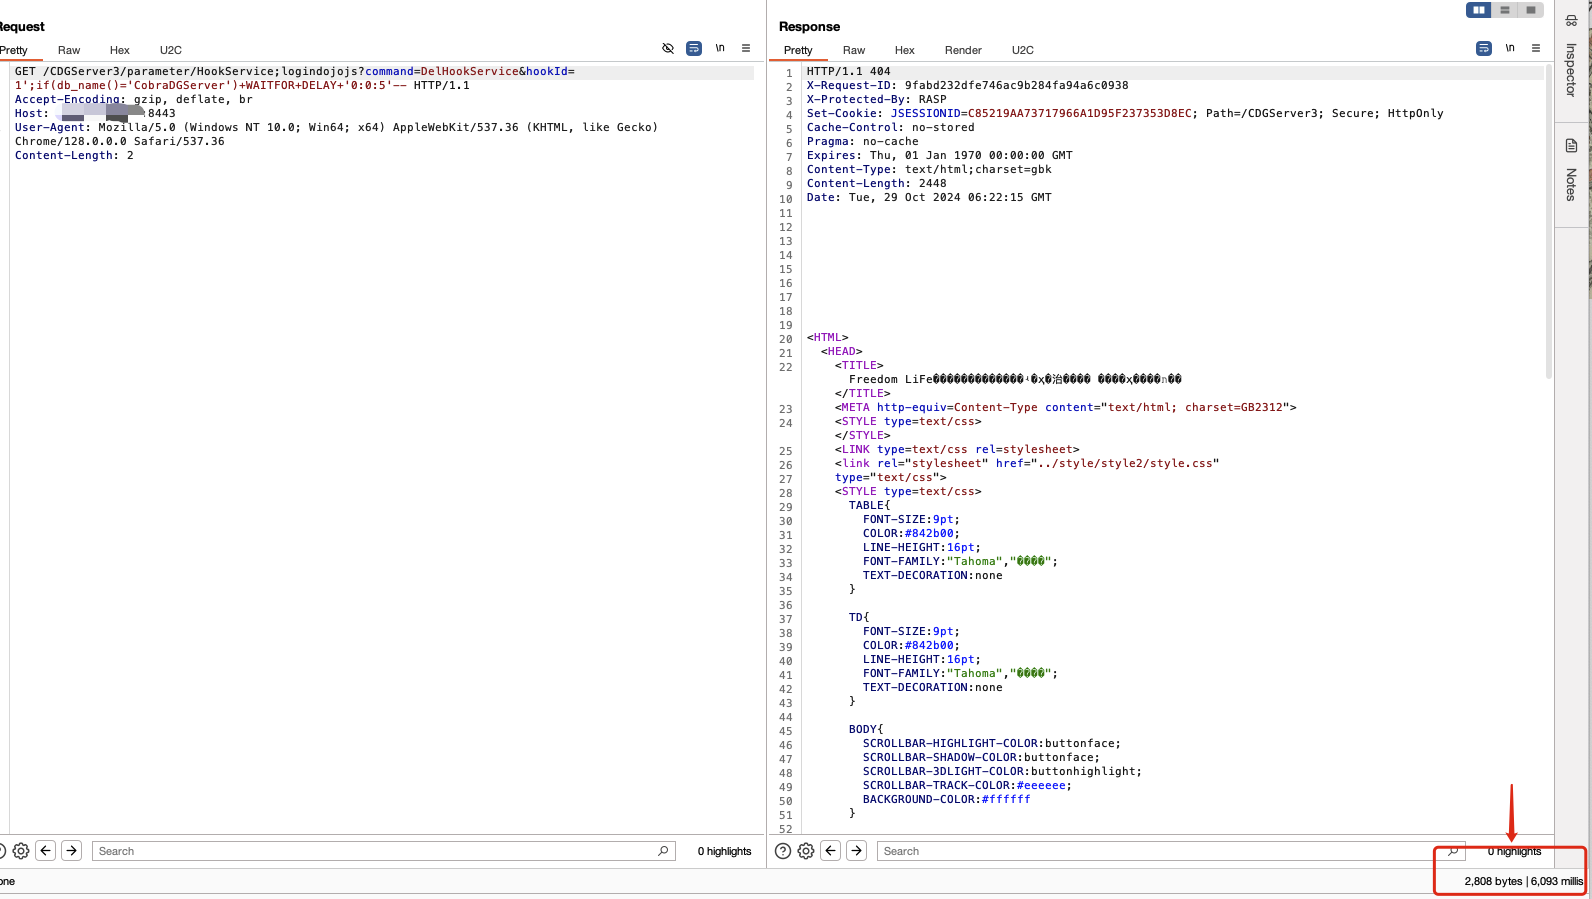Click the magnifier icon in Request search
1592x899 pixels.
point(663,851)
